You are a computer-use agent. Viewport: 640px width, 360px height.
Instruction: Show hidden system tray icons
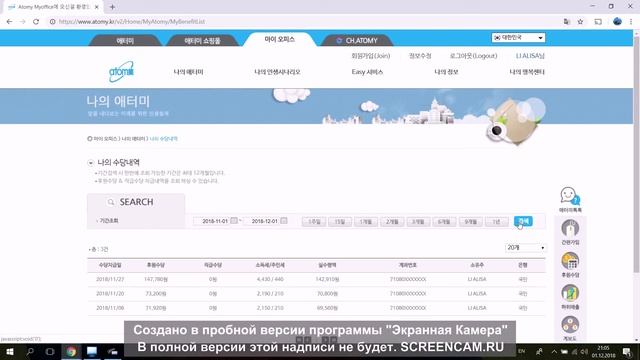click(x=554, y=351)
